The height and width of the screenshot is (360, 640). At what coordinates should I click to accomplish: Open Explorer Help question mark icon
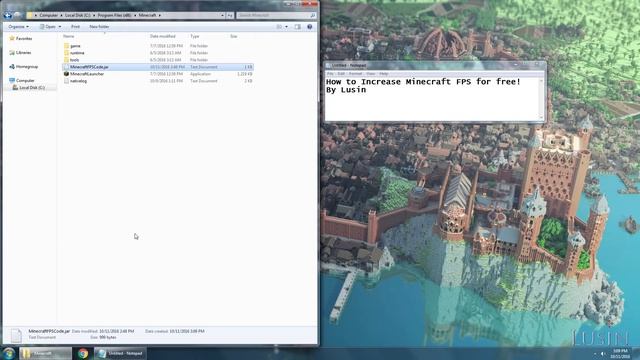pyautogui.click(x=309, y=27)
